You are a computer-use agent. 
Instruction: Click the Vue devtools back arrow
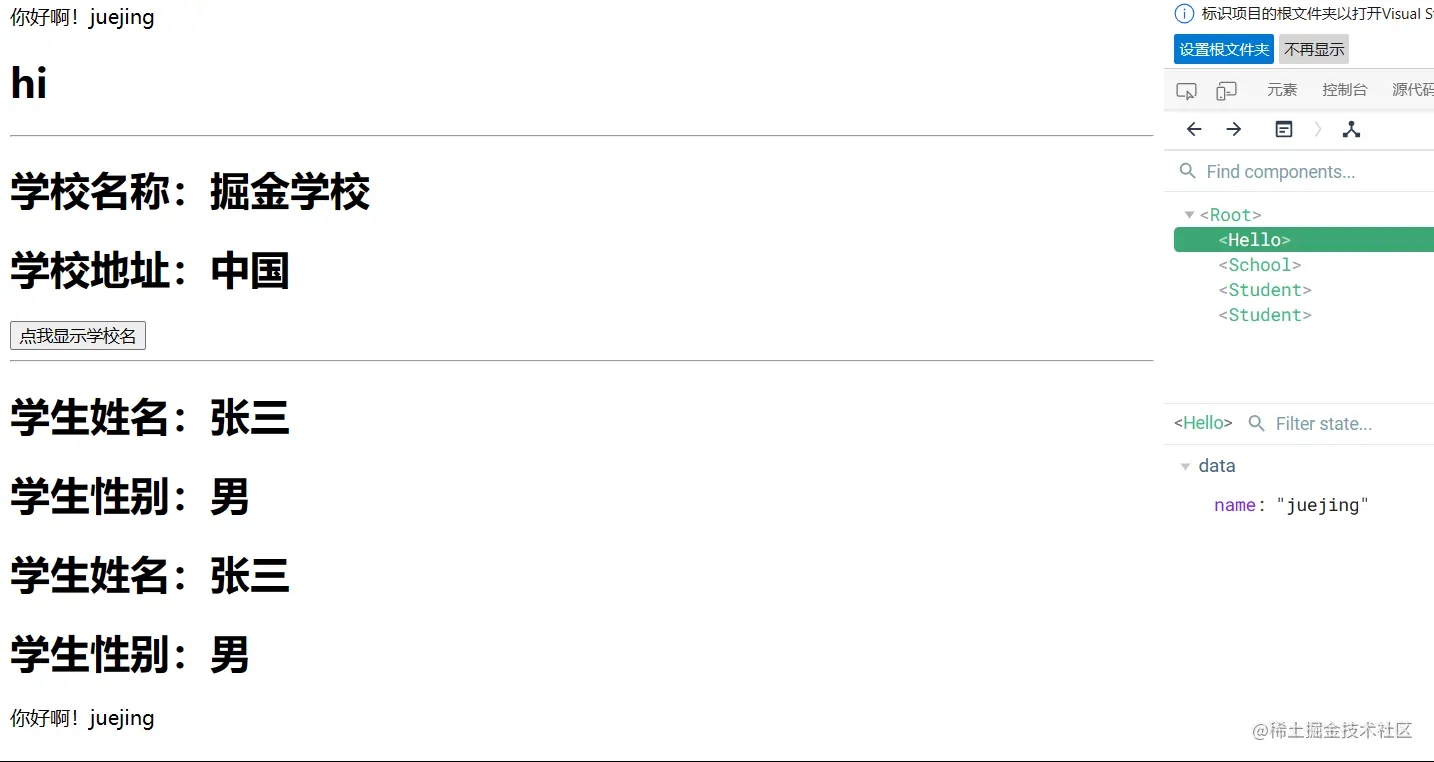1194,129
